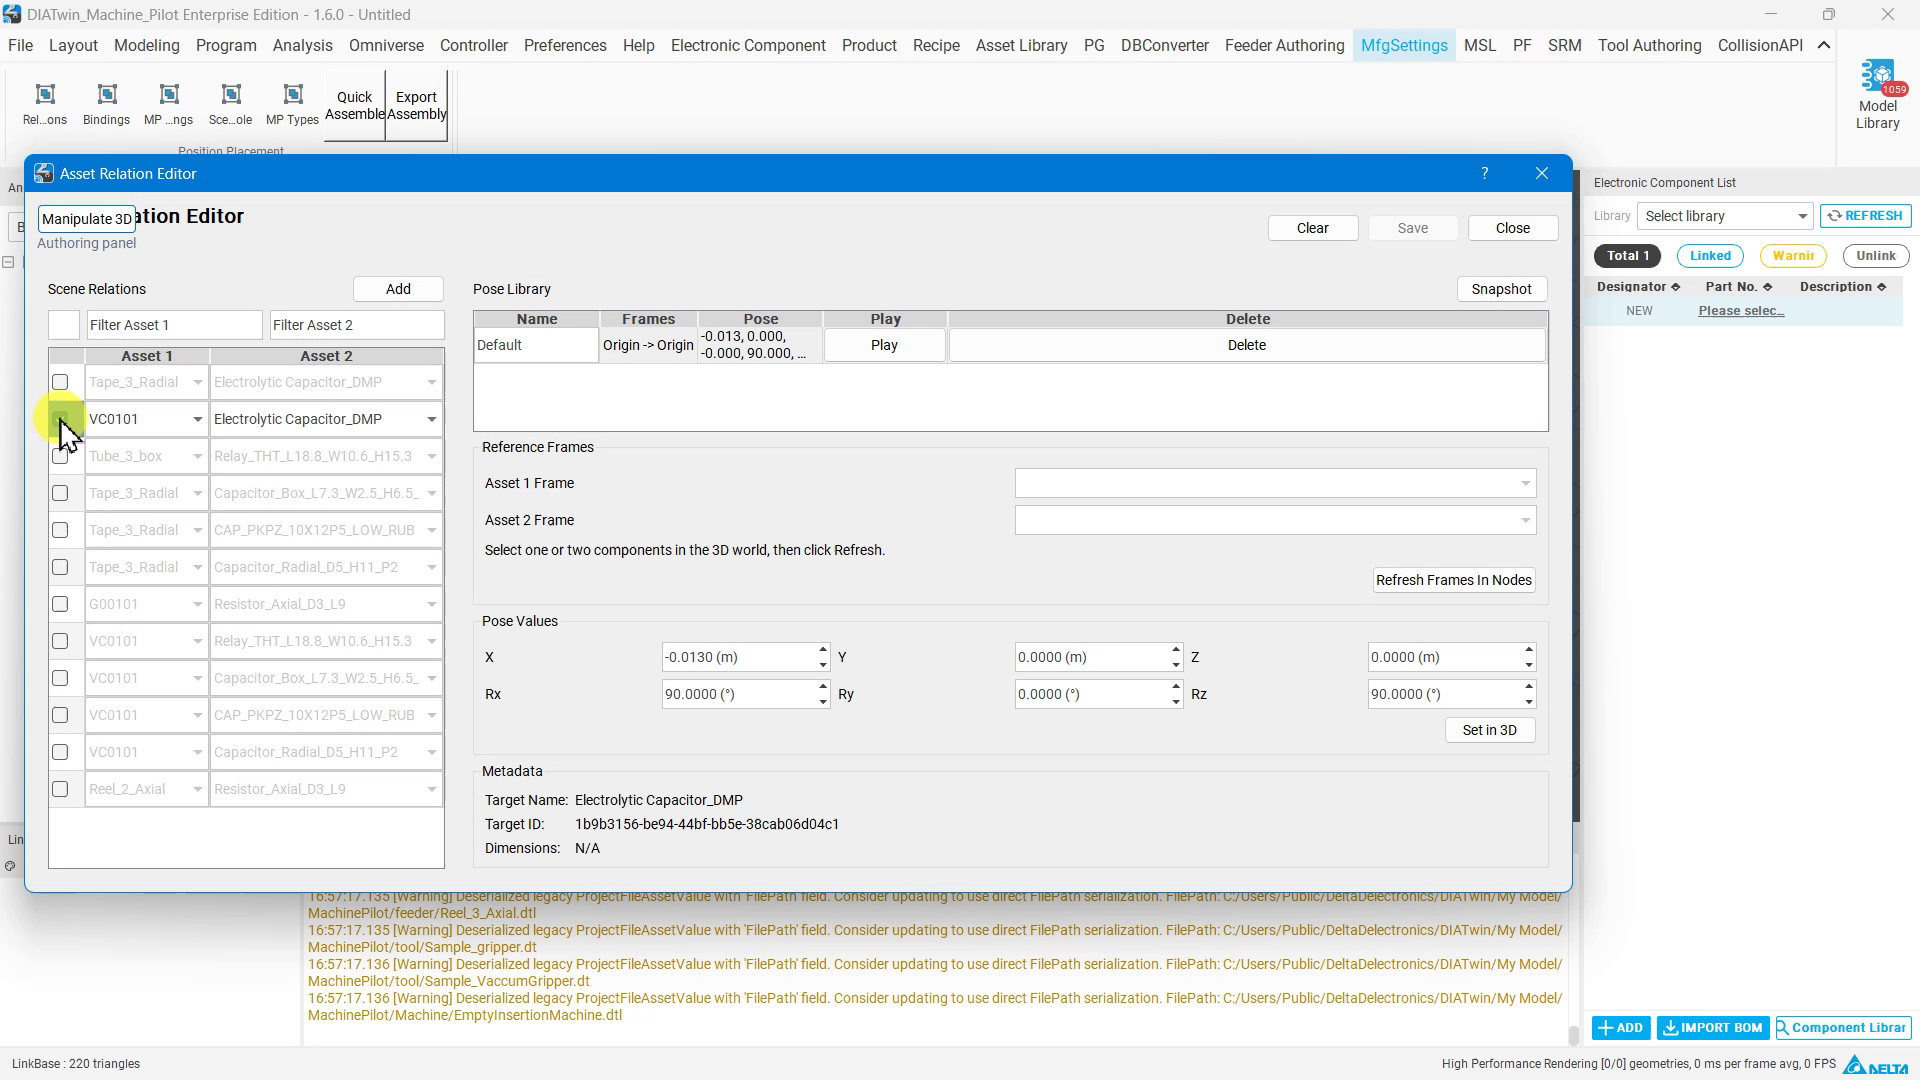Click the Export Assembly button

(417, 105)
